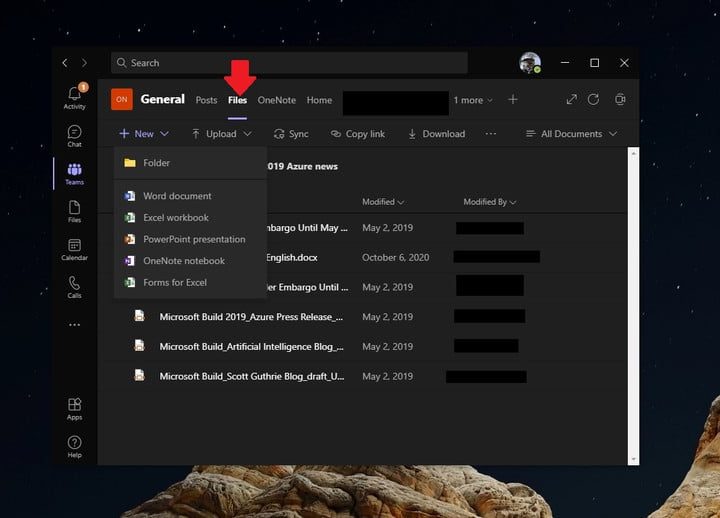
Task: Create a new Word document
Action: 190,196
